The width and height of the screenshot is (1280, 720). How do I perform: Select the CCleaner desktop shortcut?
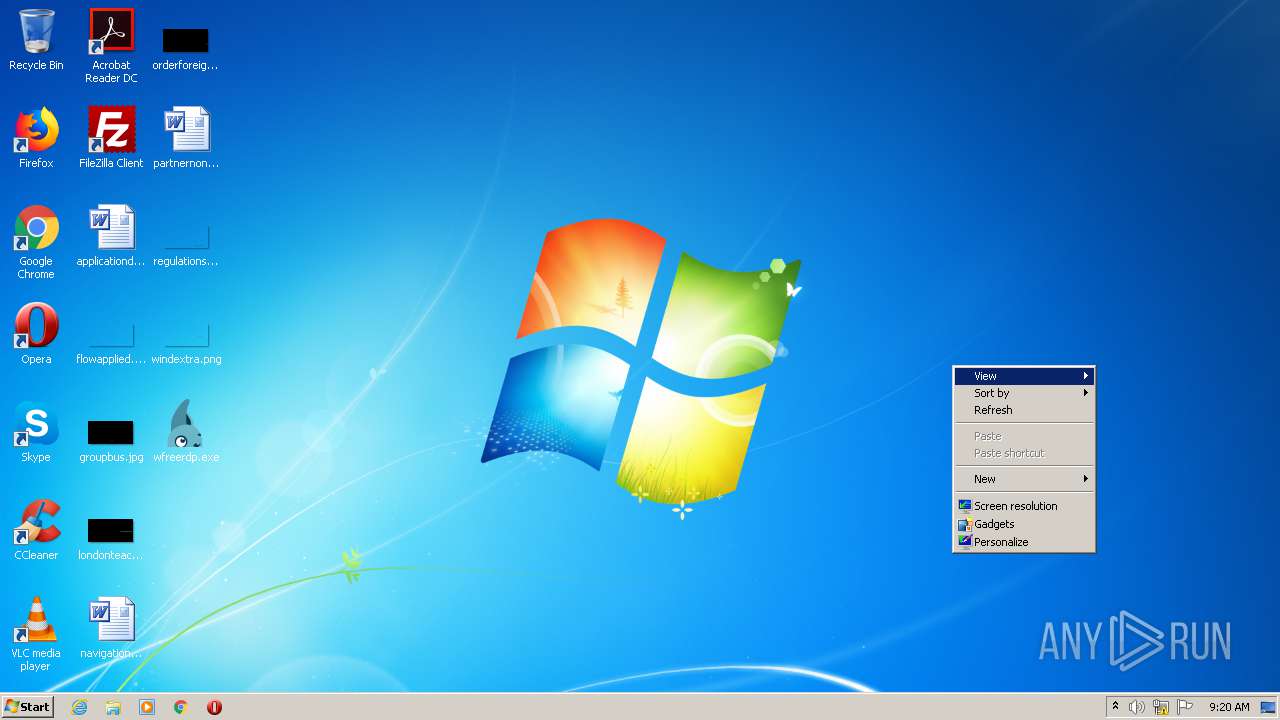click(36, 530)
